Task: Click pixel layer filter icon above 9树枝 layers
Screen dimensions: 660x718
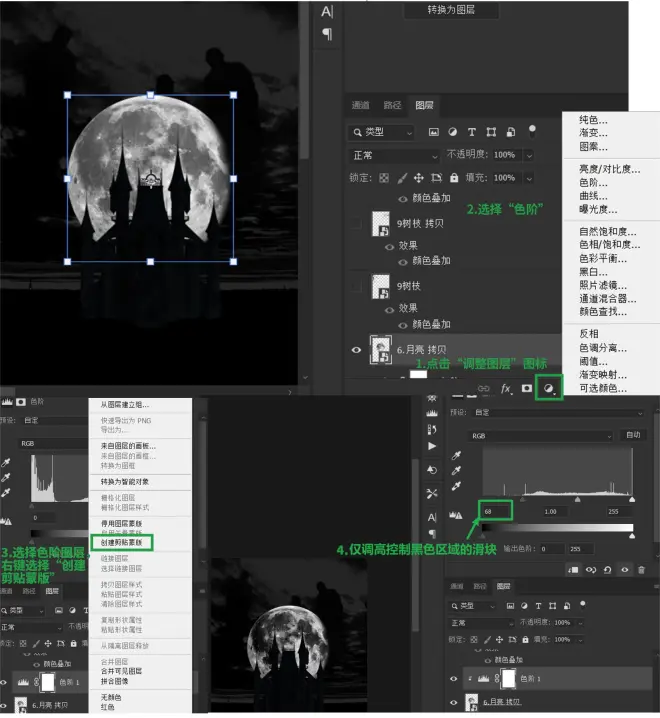Action: pos(433,132)
